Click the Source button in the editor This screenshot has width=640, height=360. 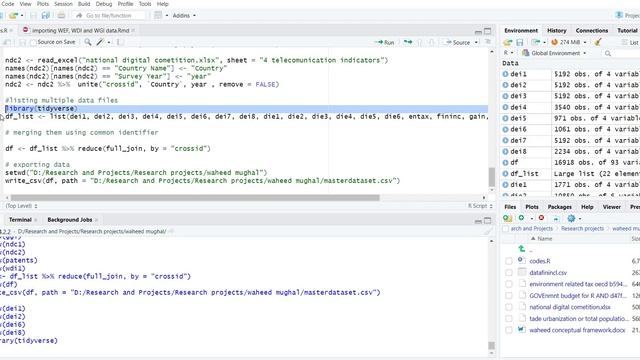[457, 42]
